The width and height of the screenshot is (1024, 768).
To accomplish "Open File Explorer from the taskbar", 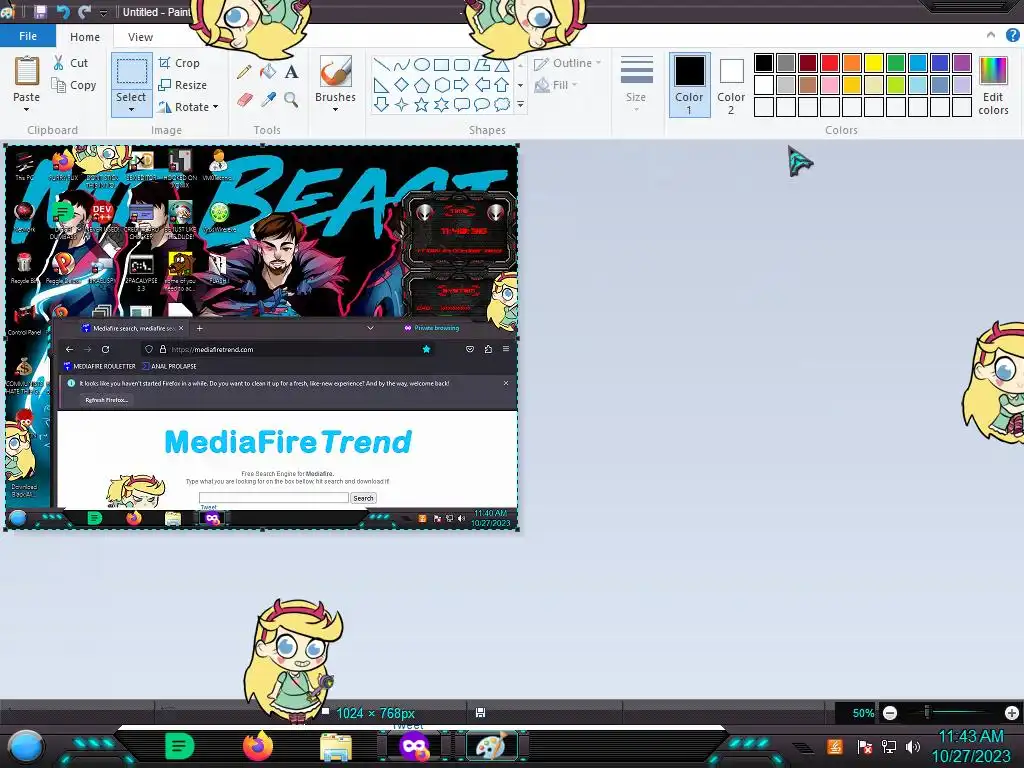I will coord(336,746).
